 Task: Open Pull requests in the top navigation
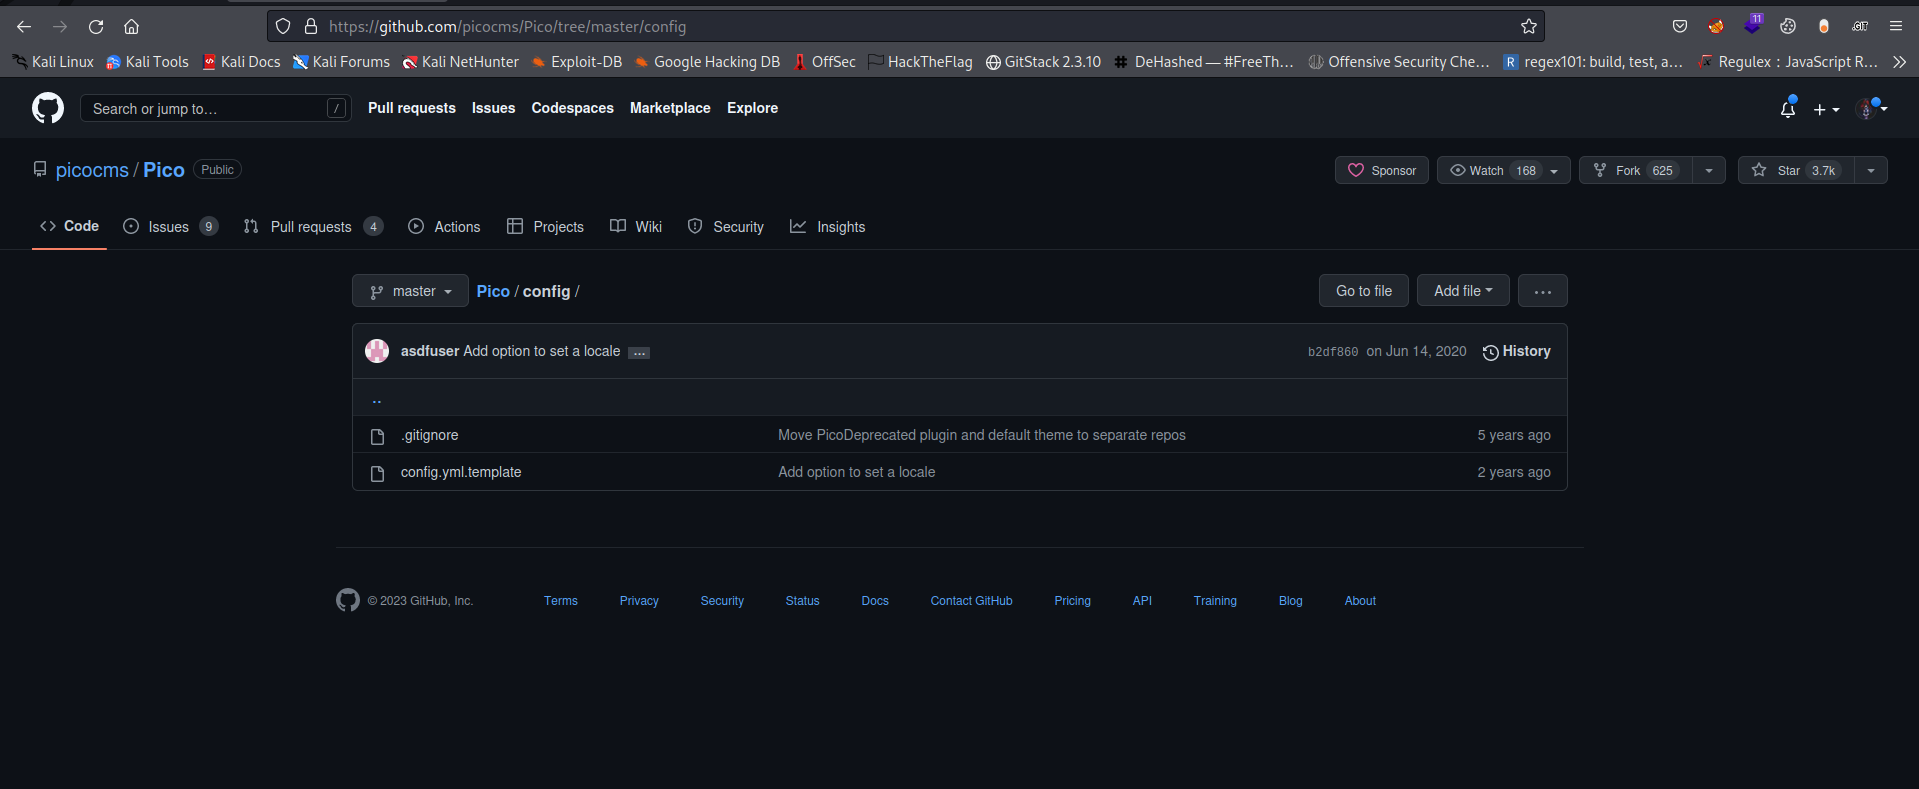point(412,108)
